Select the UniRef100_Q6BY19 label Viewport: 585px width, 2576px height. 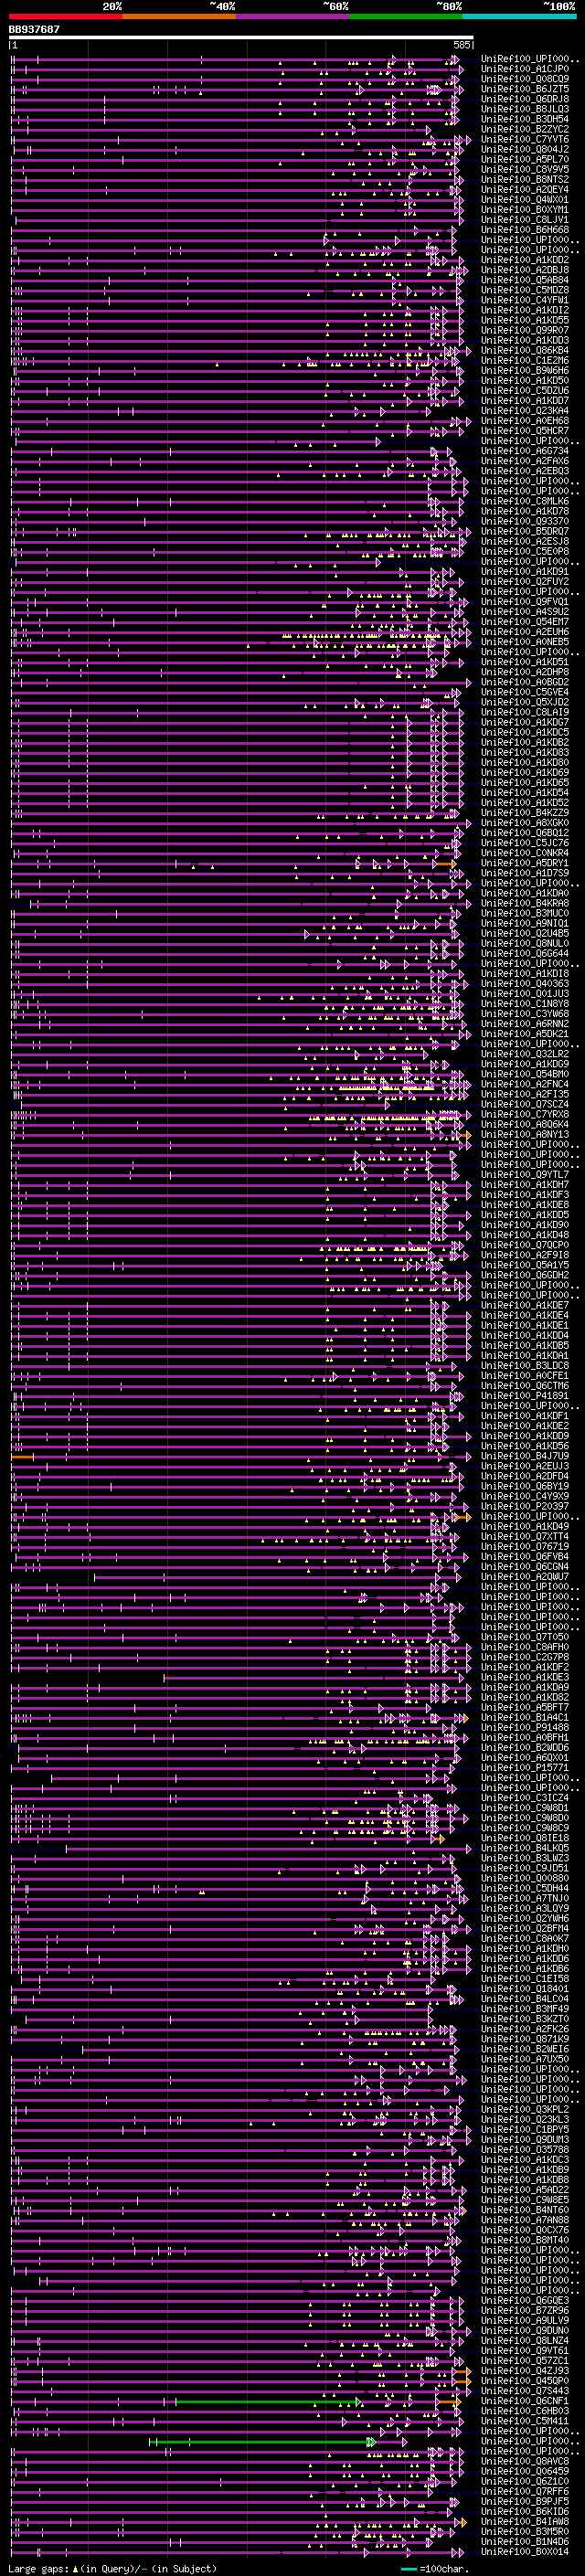pos(525,1486)
